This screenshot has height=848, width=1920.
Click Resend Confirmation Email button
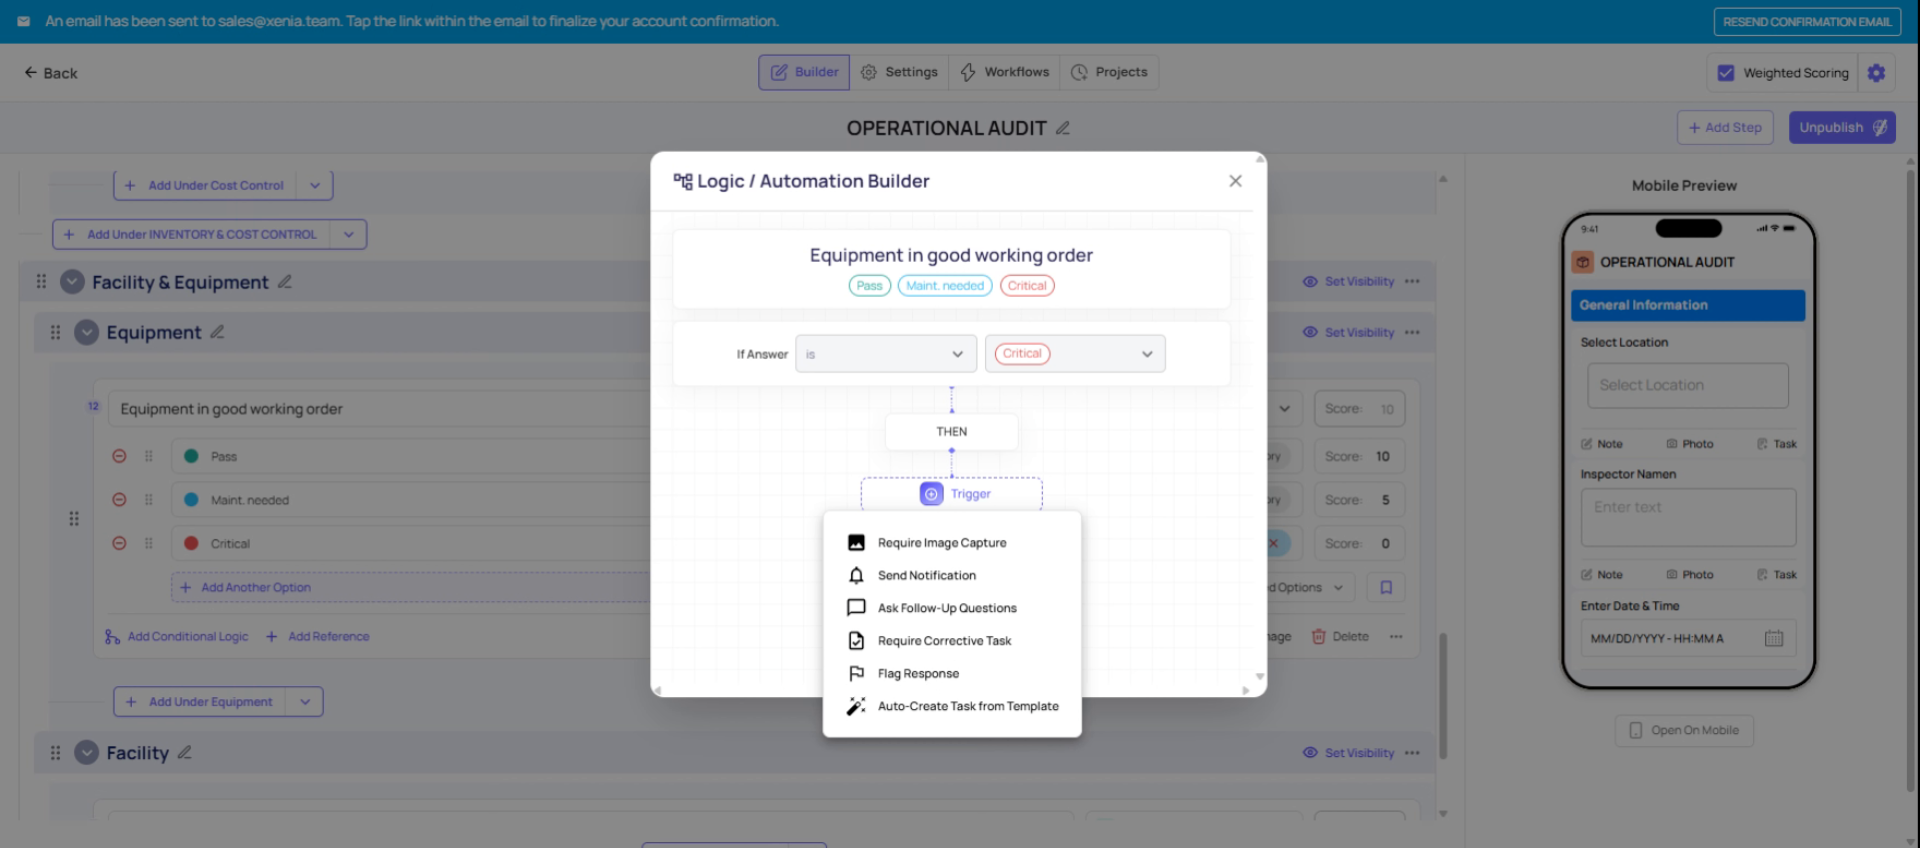click(x=1806, y=22)
